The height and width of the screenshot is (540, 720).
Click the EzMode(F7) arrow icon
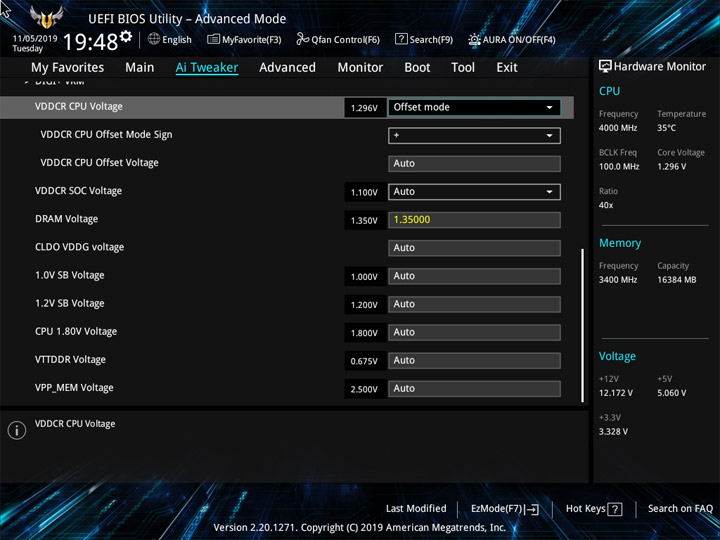[532, 509]
